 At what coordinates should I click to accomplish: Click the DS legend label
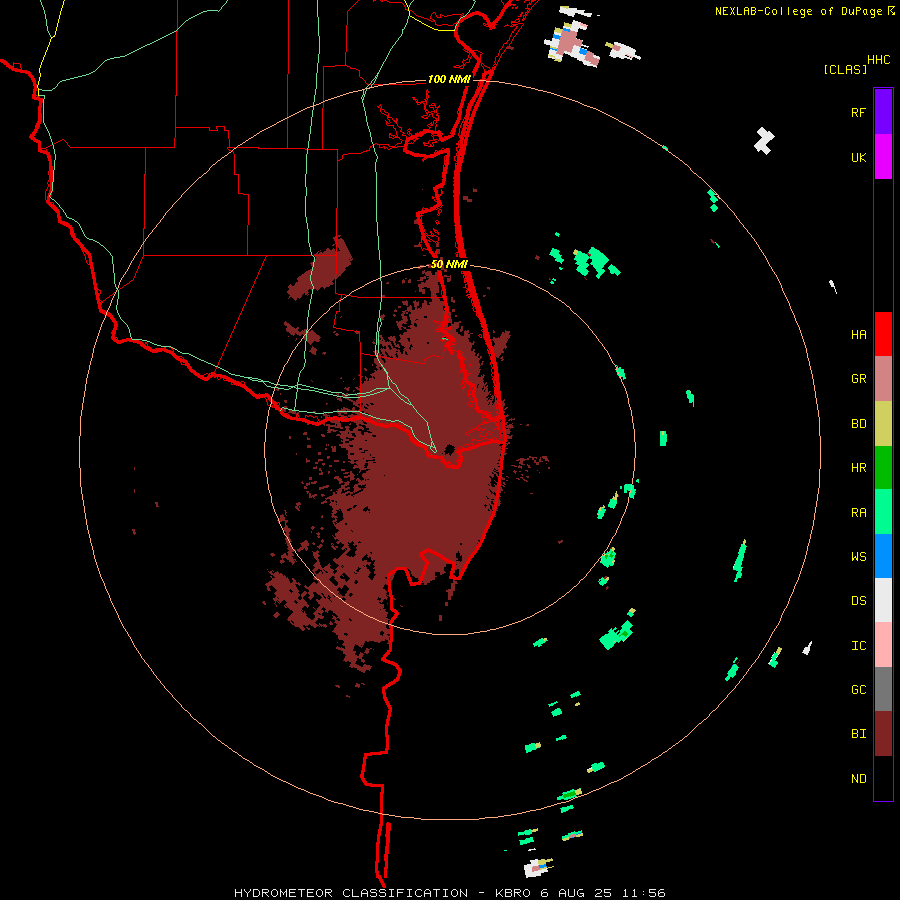tap(858, 600)
